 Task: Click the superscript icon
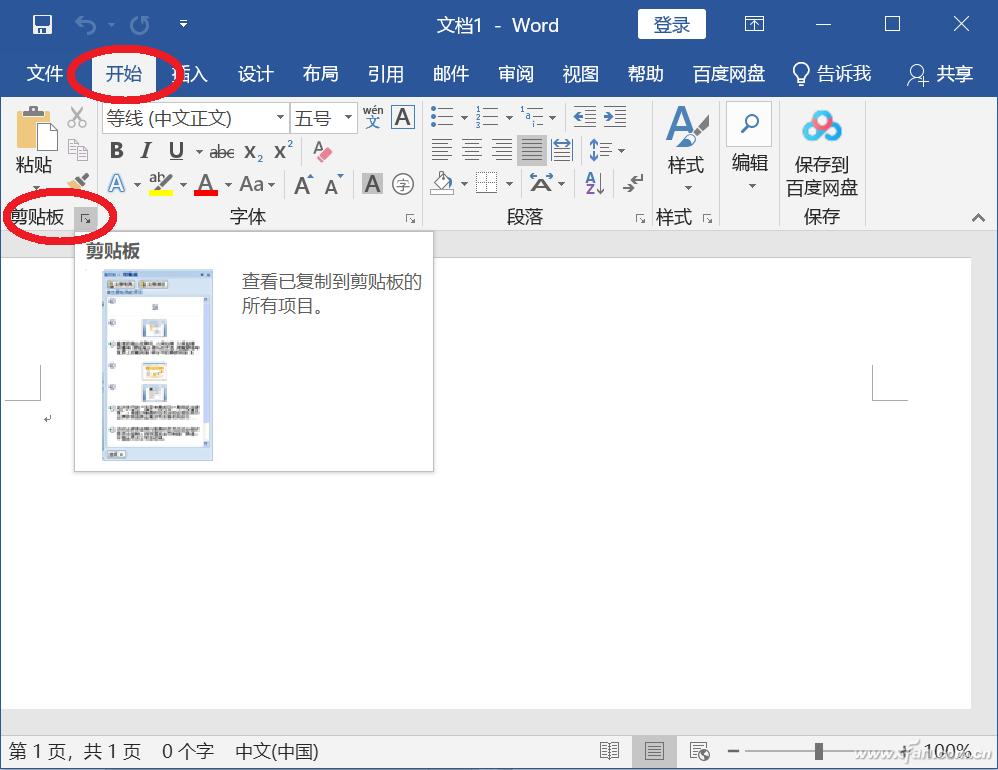click(x=281, y=150)
